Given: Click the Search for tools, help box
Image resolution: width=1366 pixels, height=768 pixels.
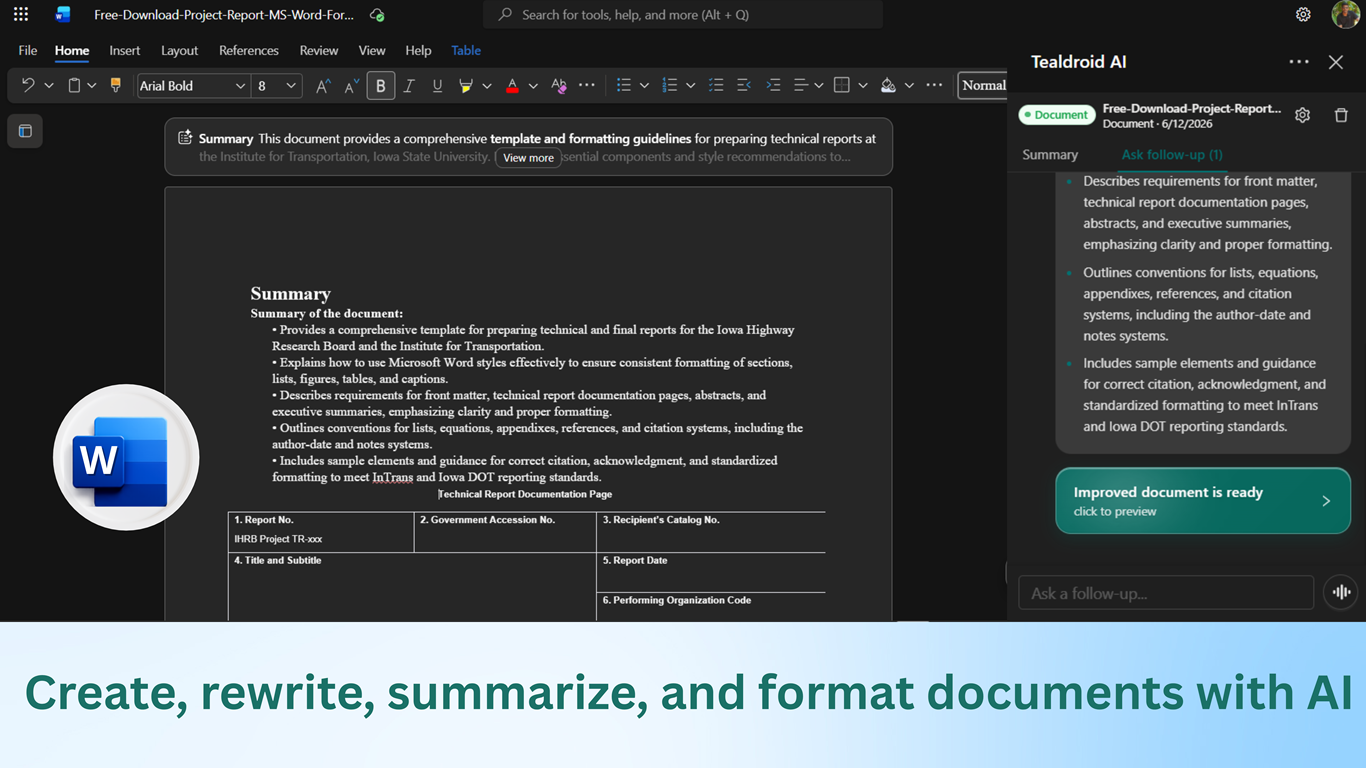Looking at the screenshot, I should [x=683, y=15].
